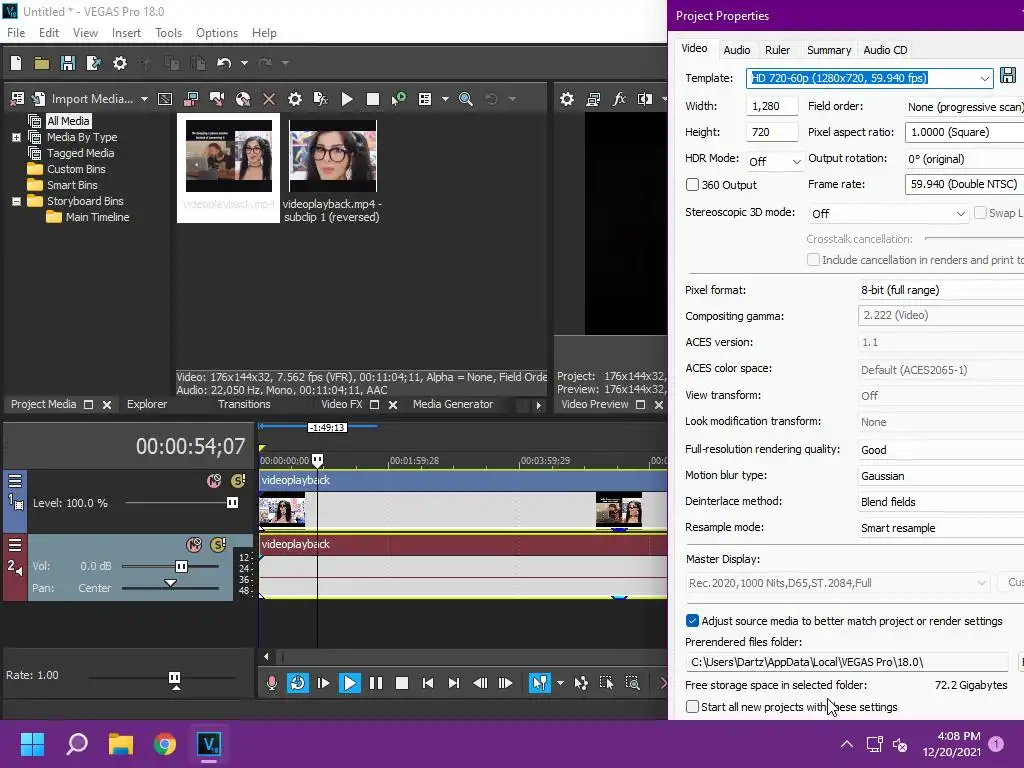Open Media Properties gear in Project Media toolbar
This screenshot has width=1024, height=768.
pos(295,99)
